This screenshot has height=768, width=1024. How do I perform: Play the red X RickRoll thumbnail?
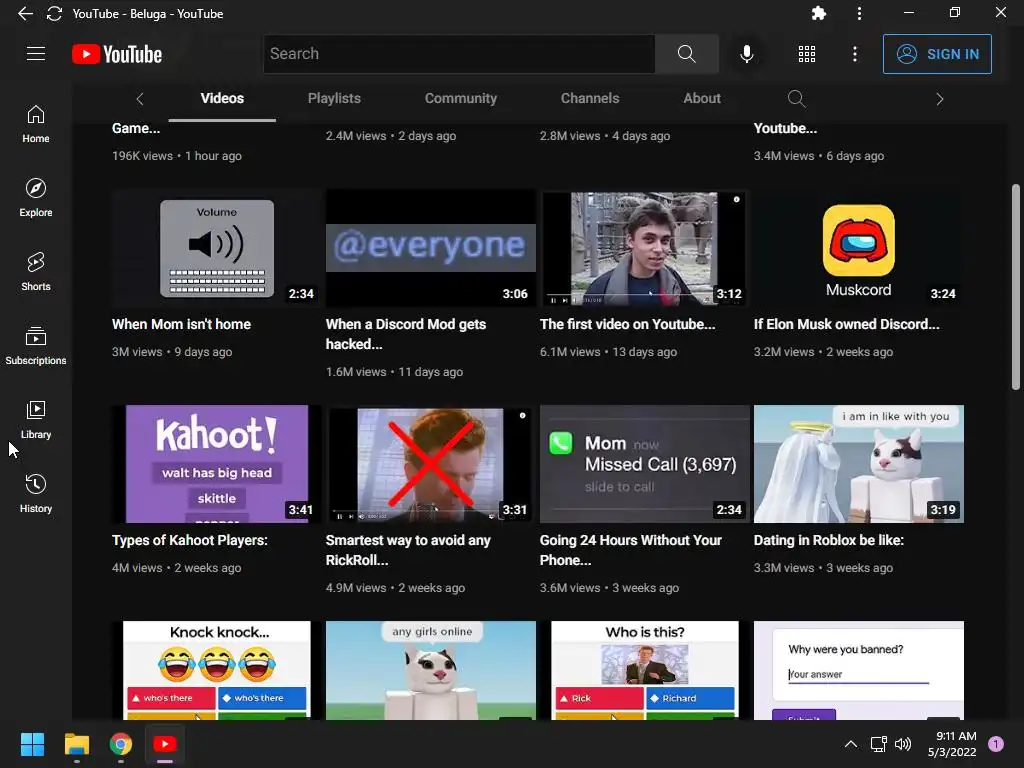(430, 464)
